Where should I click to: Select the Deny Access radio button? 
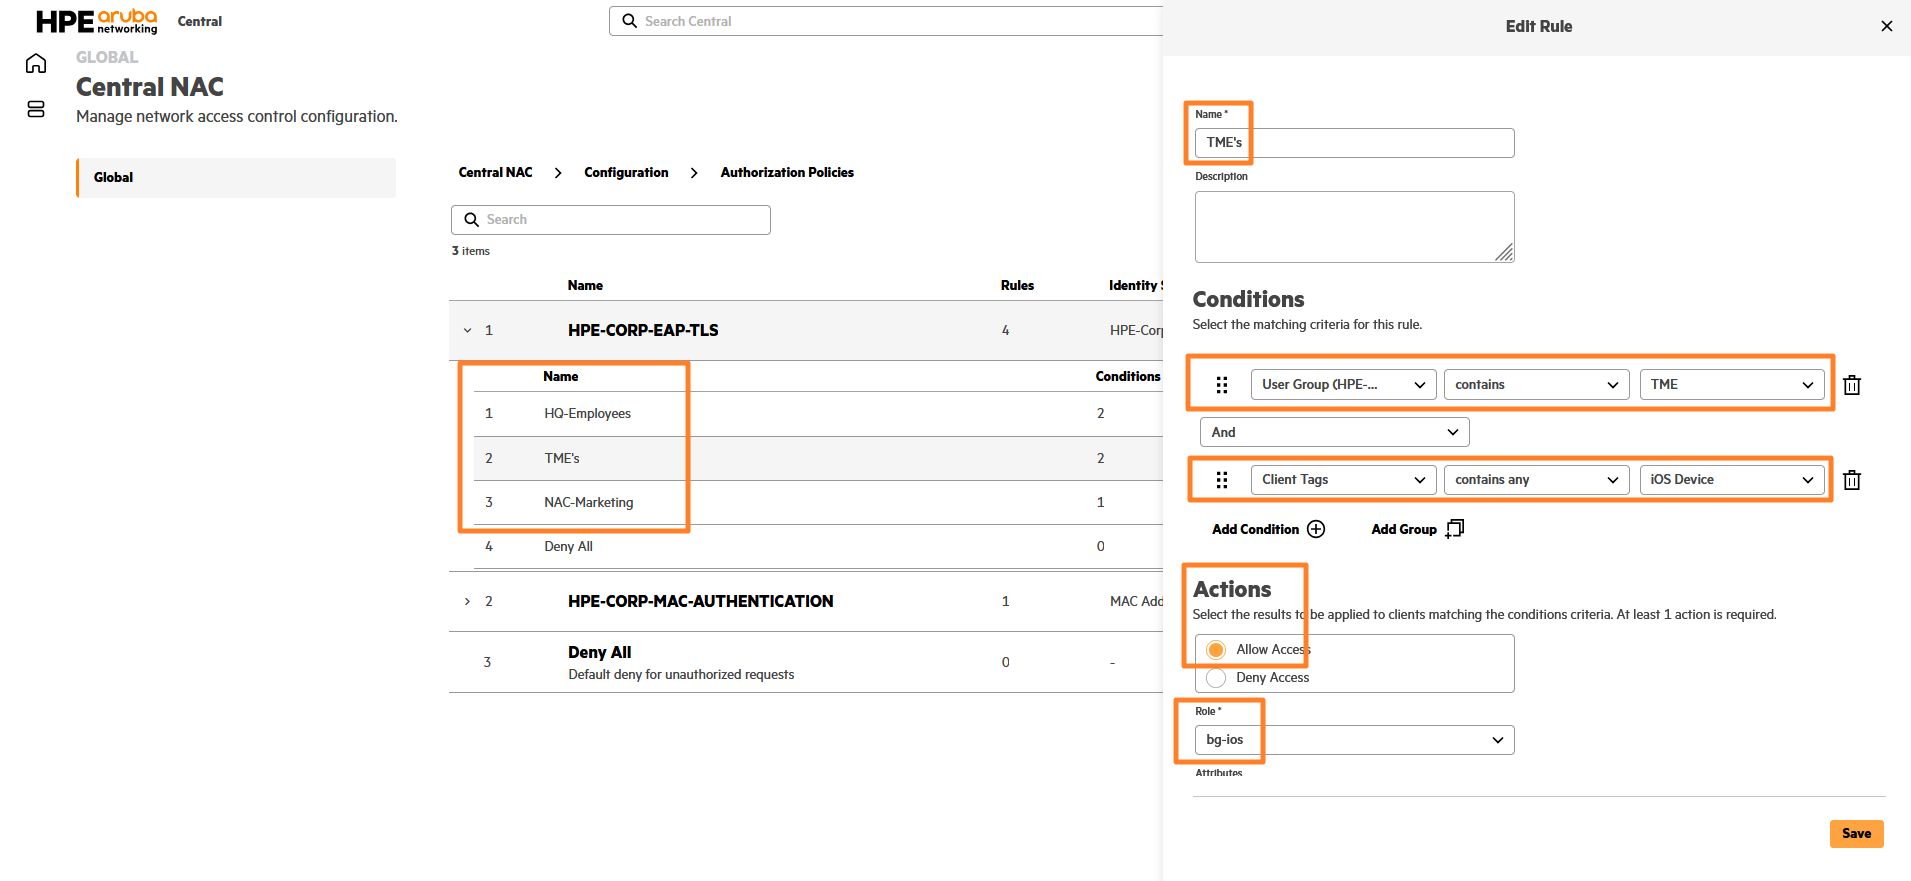(x=1216, y=678)
